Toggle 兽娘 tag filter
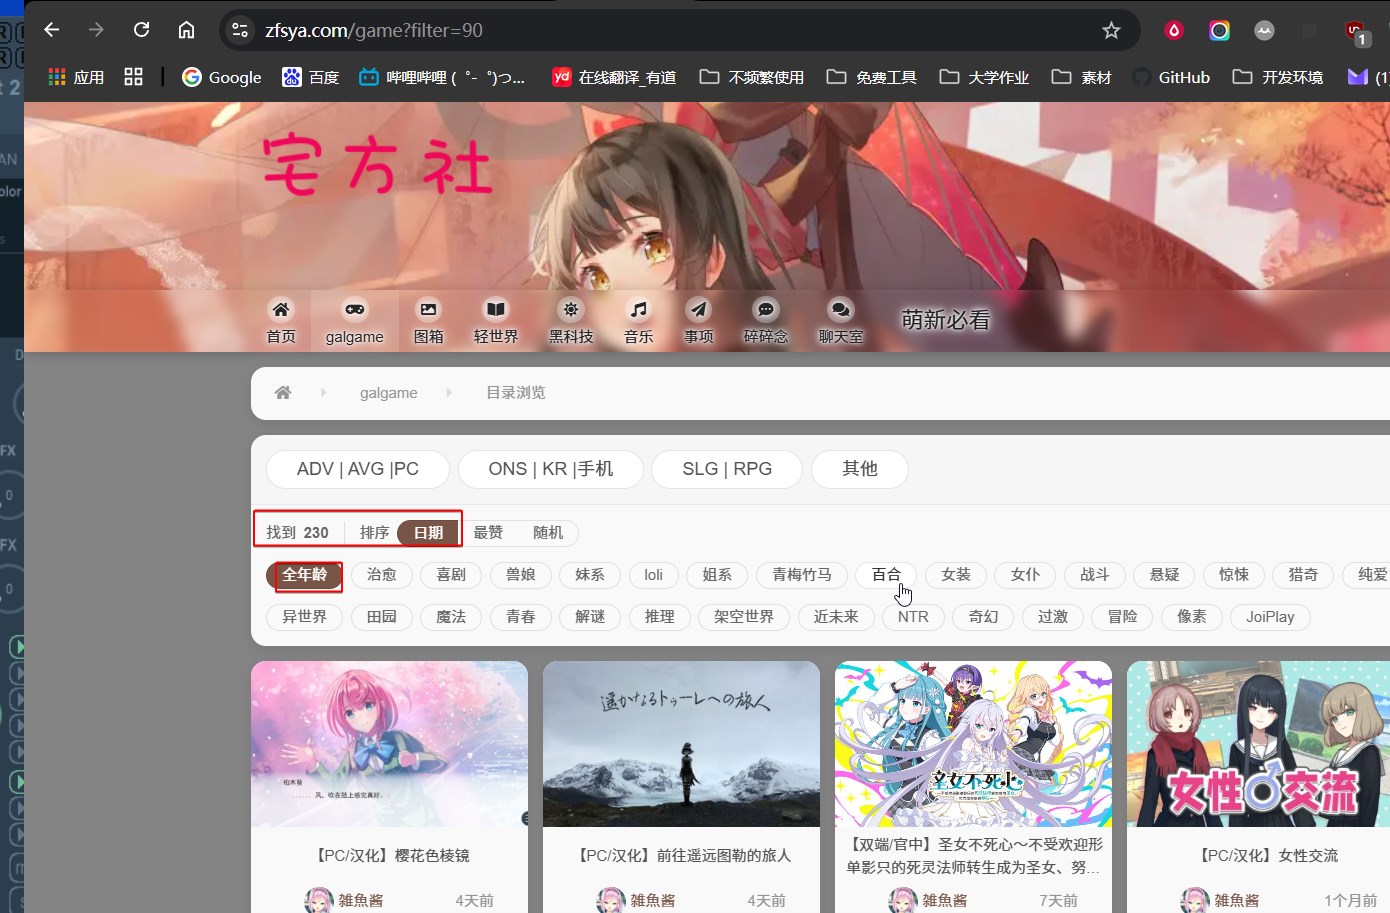 [521, 575]
